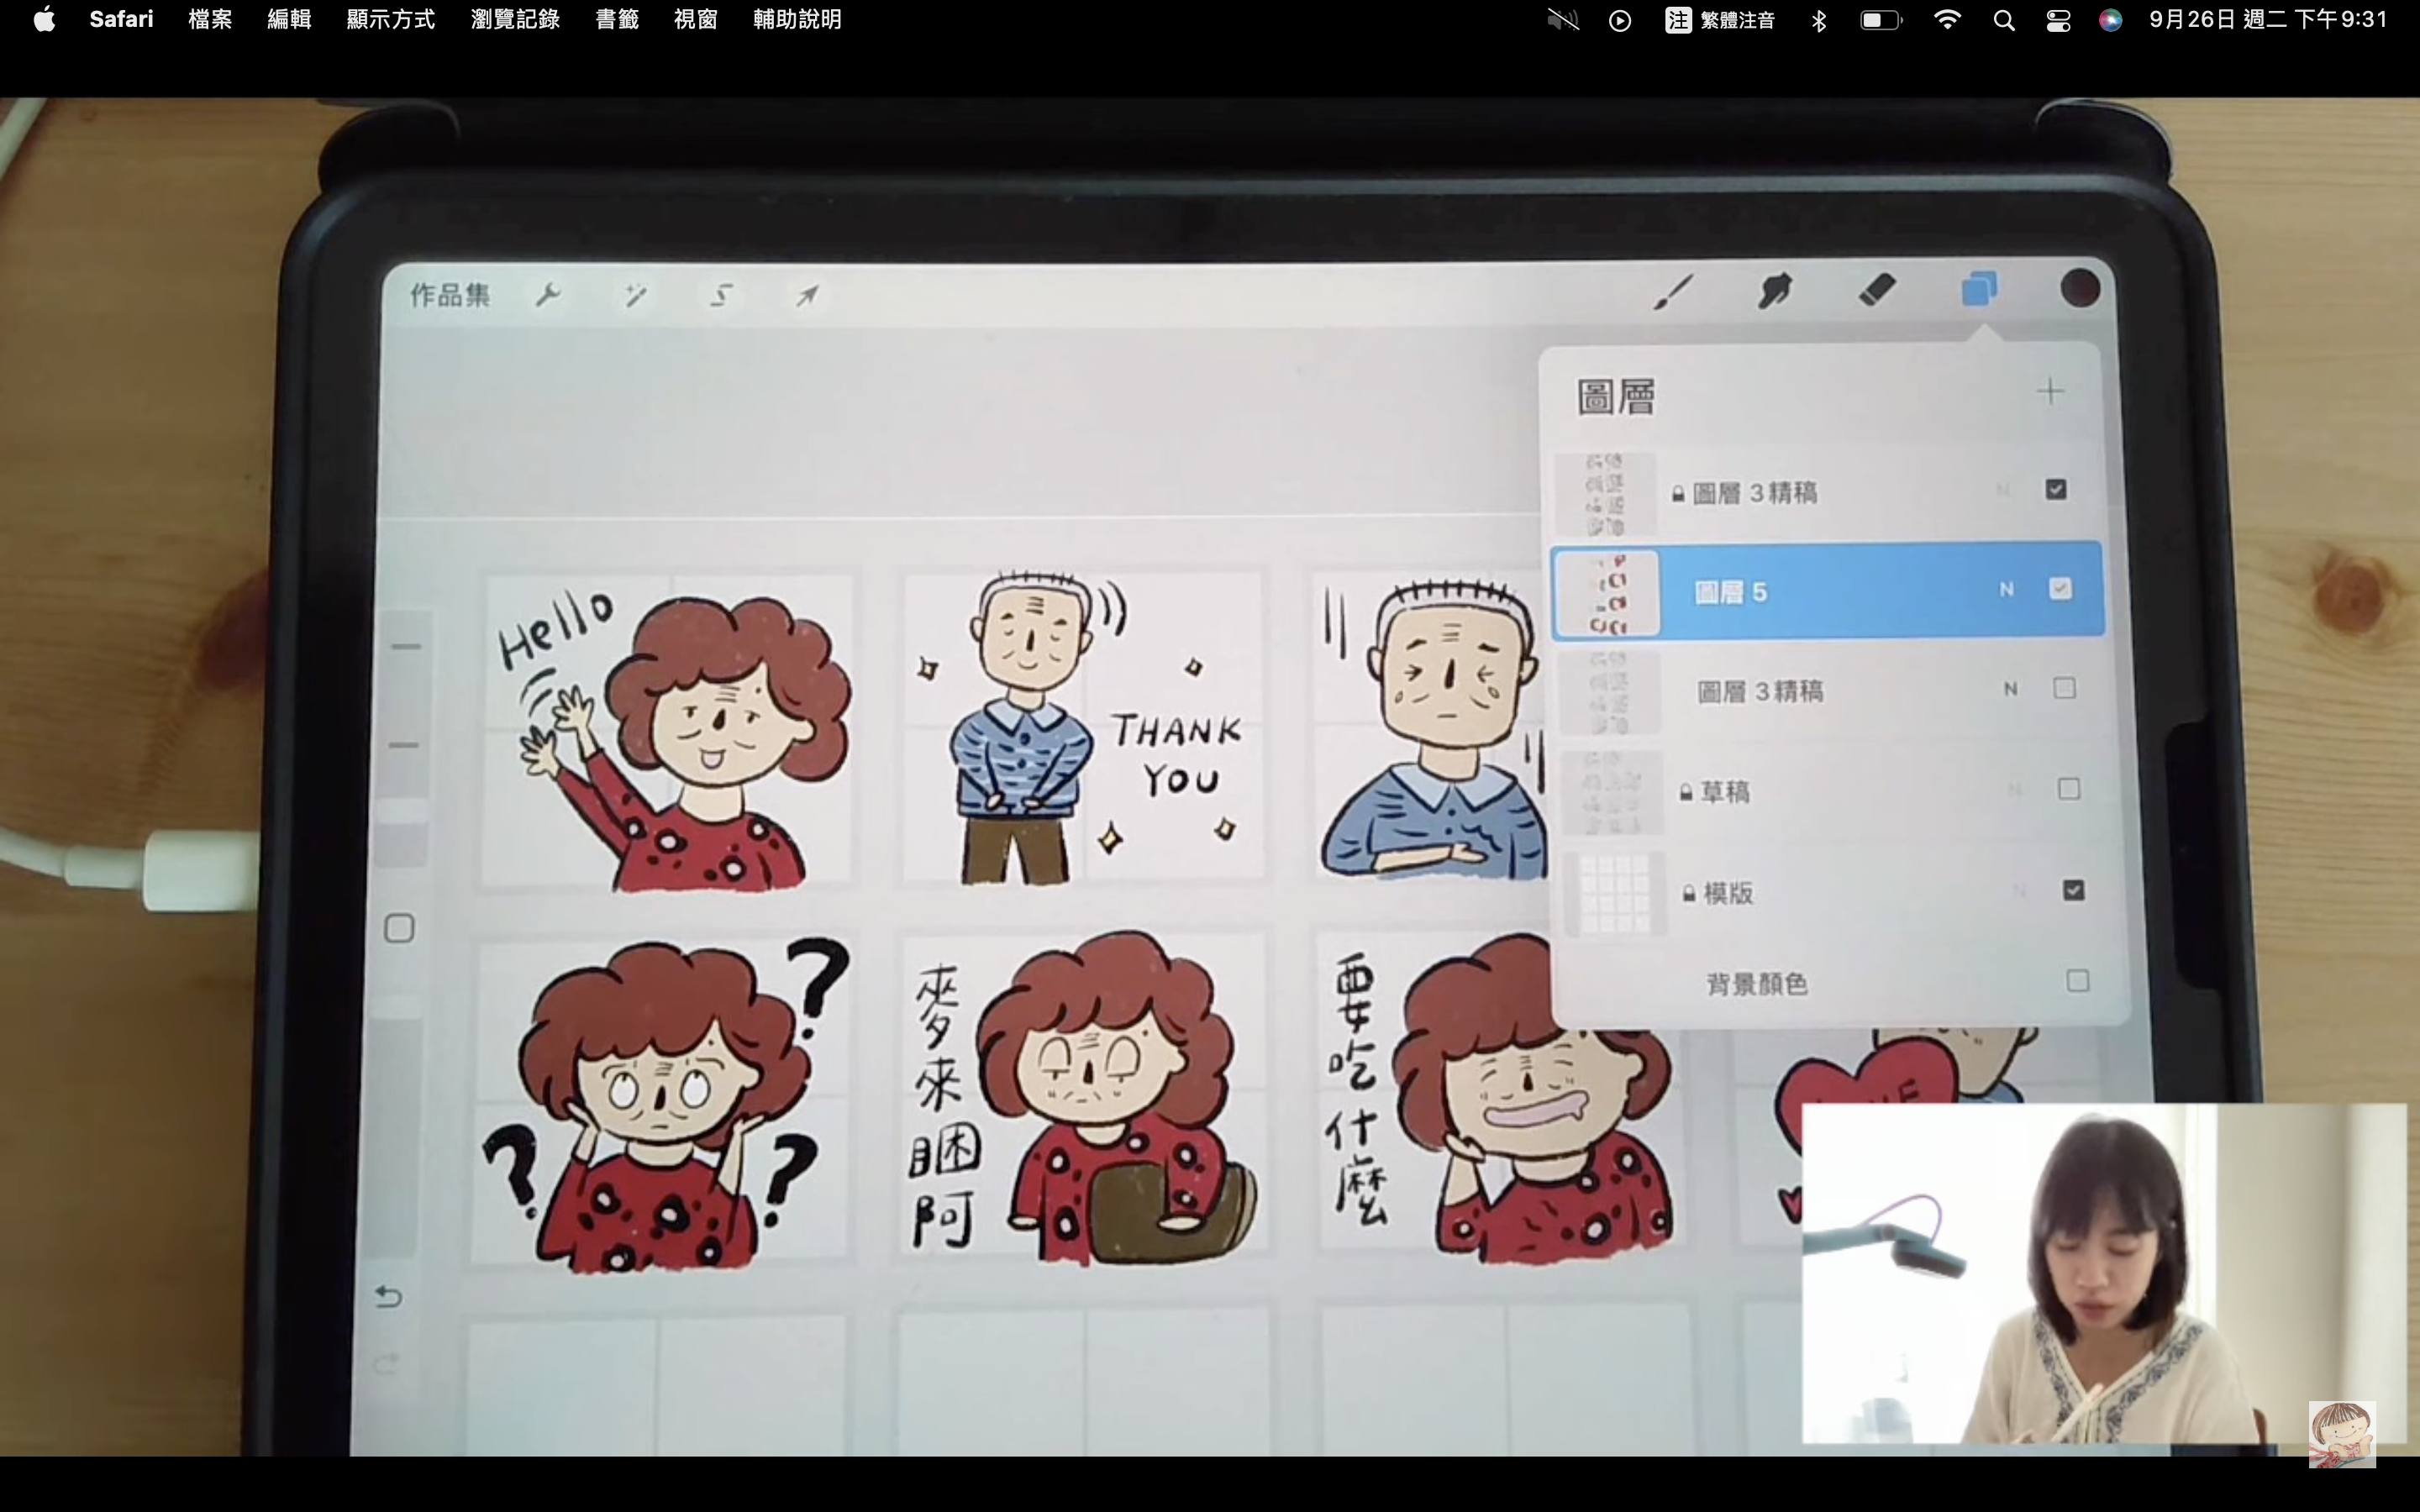Return to 作品集 gallery
The width and height of the screenshot is (2420, 1512).
[450, 295]
